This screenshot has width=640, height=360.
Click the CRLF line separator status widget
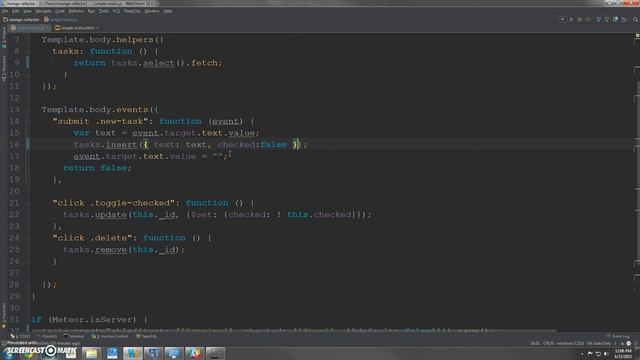point(549,343)
